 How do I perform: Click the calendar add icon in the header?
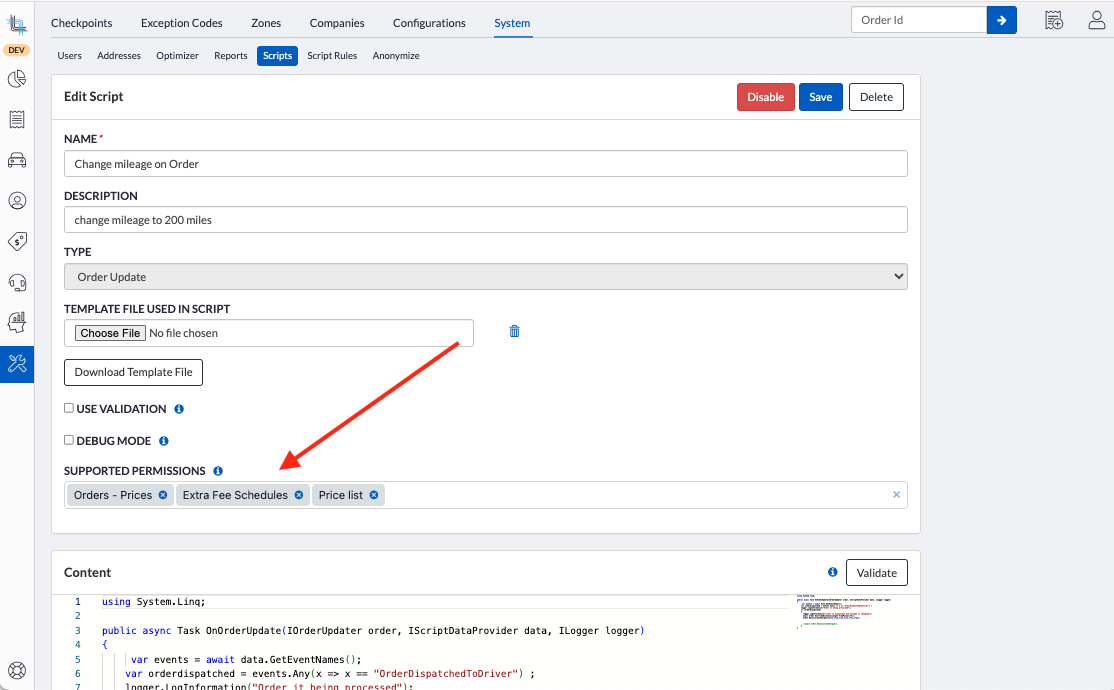click(x=1054, y=21)
